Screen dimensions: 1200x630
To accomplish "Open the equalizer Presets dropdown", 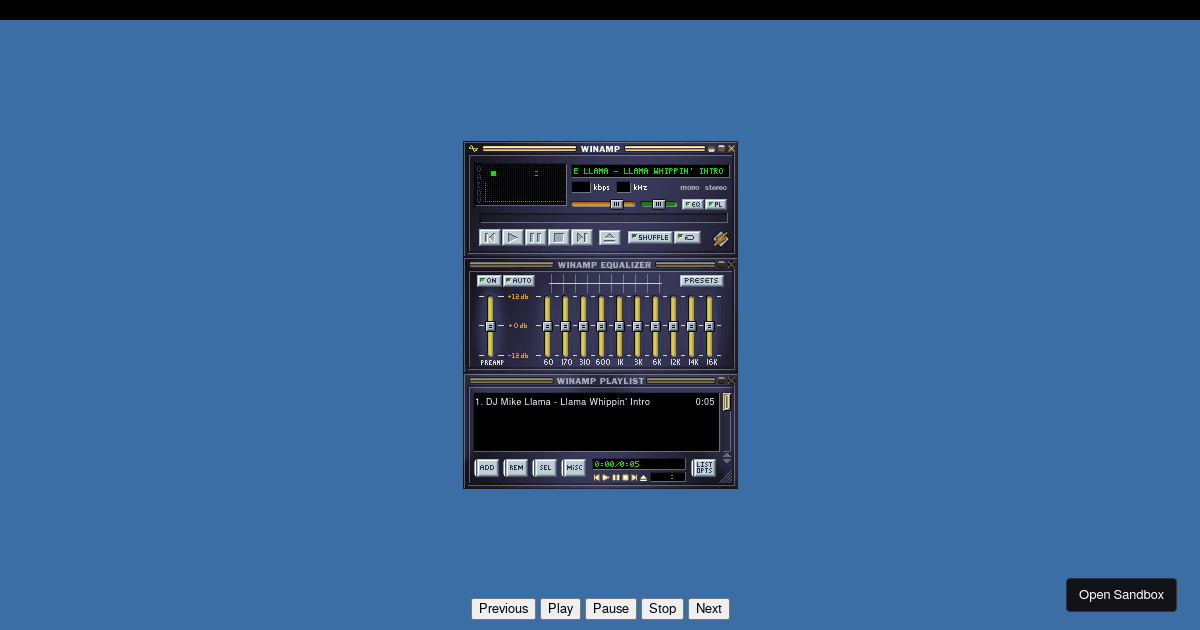I will tap(701, 281).
